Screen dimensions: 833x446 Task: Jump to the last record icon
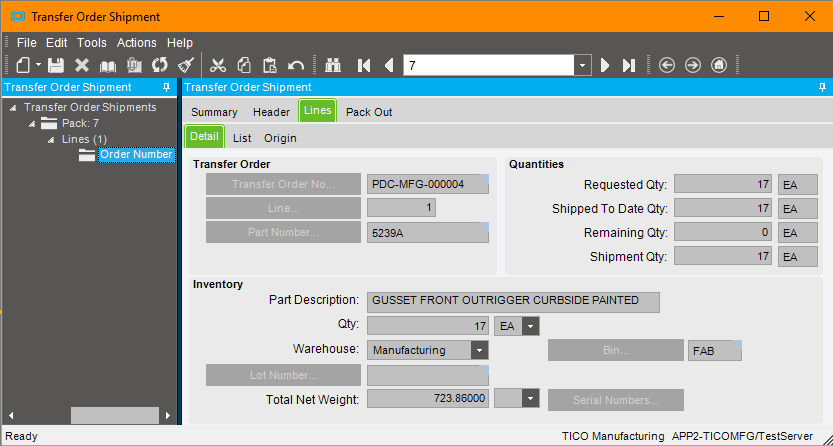629,65
